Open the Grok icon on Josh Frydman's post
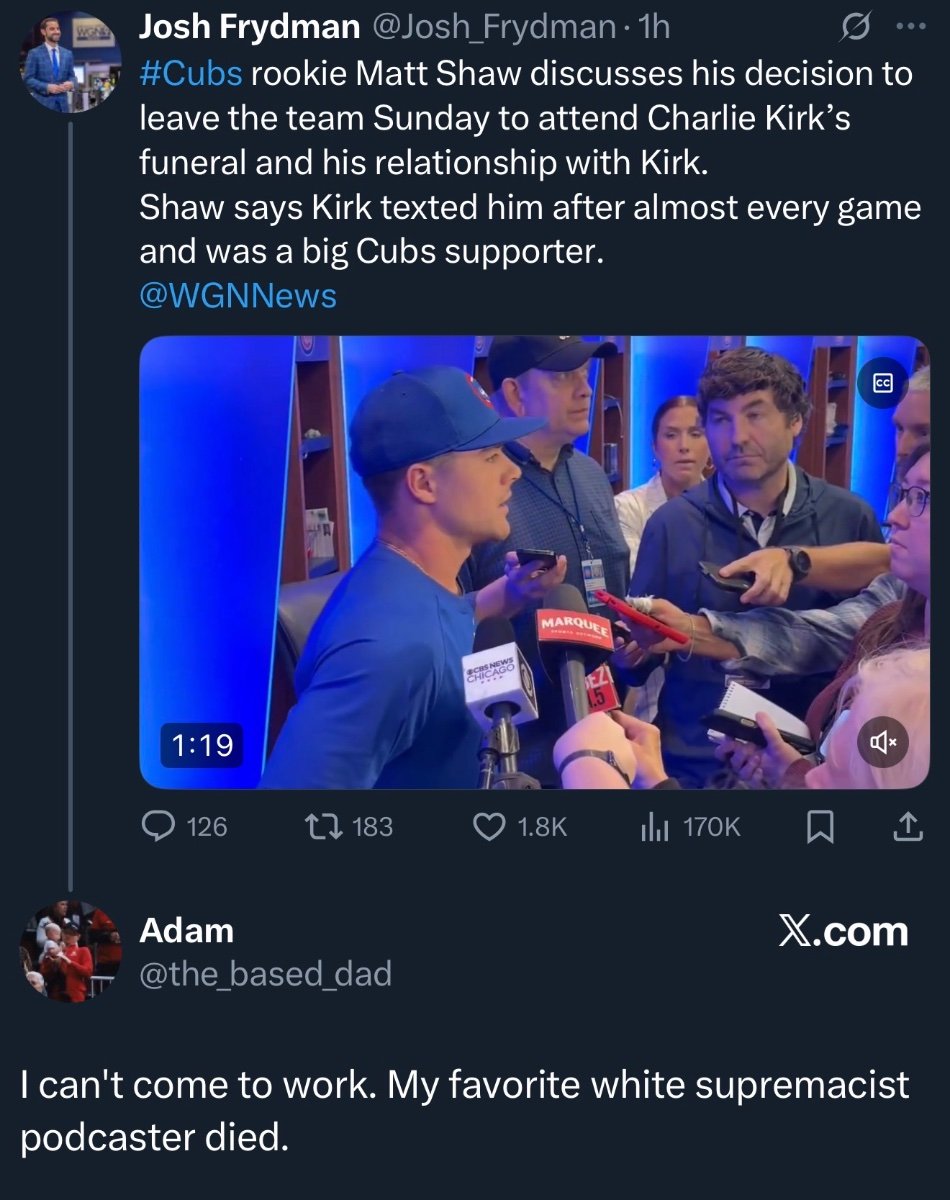This screenshot has width=950, height=1200. coord(853,27)
